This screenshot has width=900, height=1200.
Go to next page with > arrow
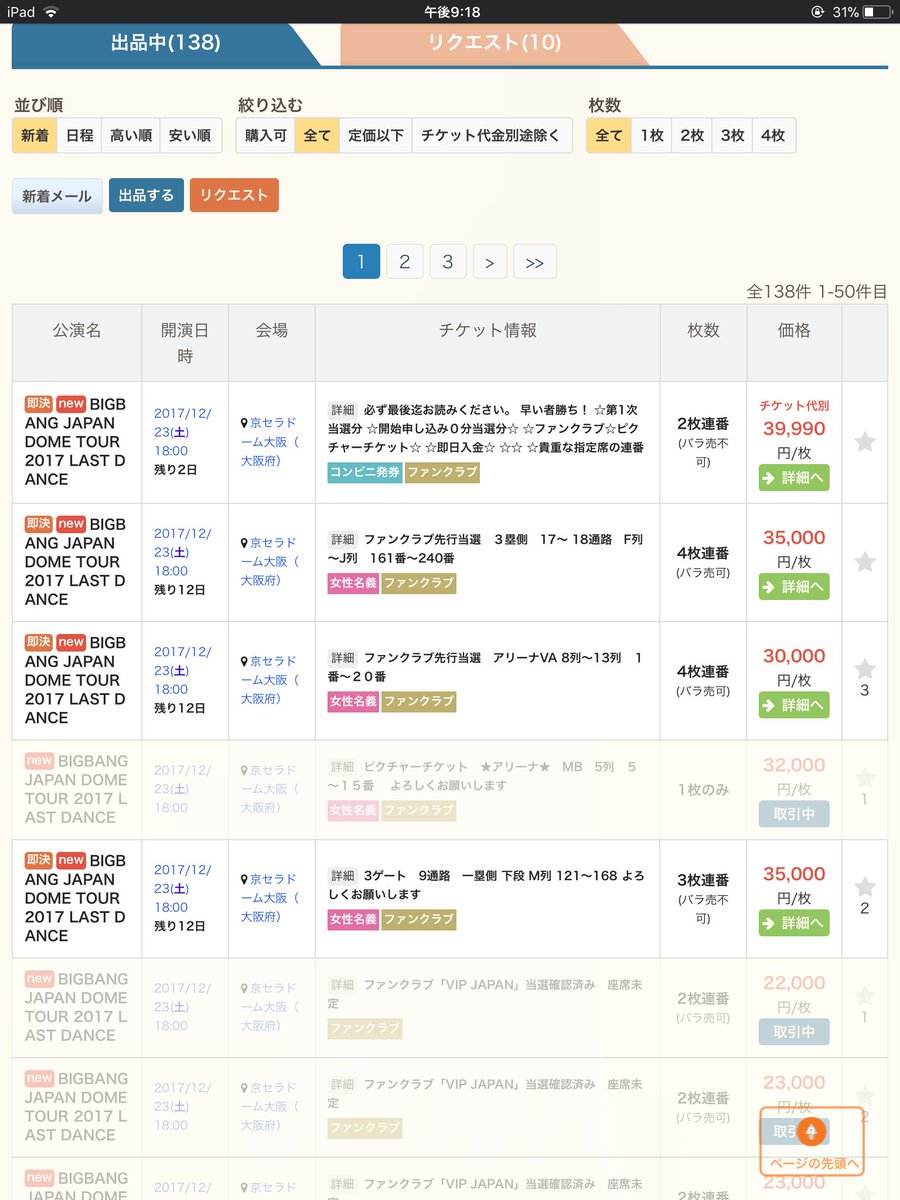(489, 262)
